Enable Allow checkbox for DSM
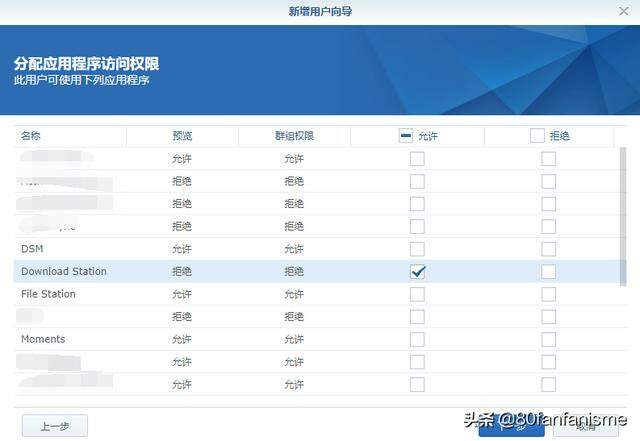 tap(417, 249)
